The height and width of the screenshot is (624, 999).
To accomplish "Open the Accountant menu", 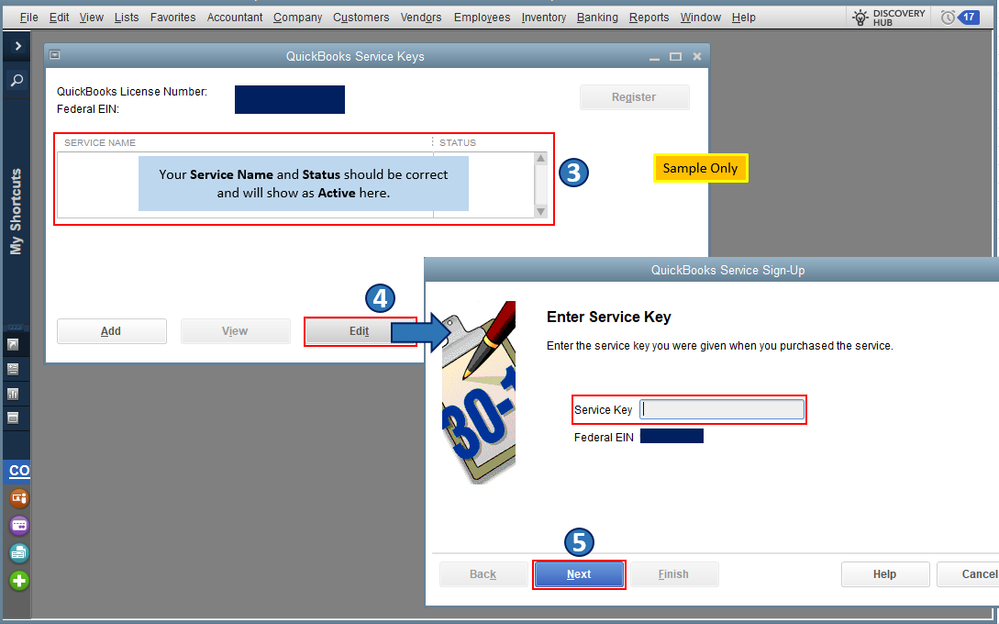I will point(234,17).
